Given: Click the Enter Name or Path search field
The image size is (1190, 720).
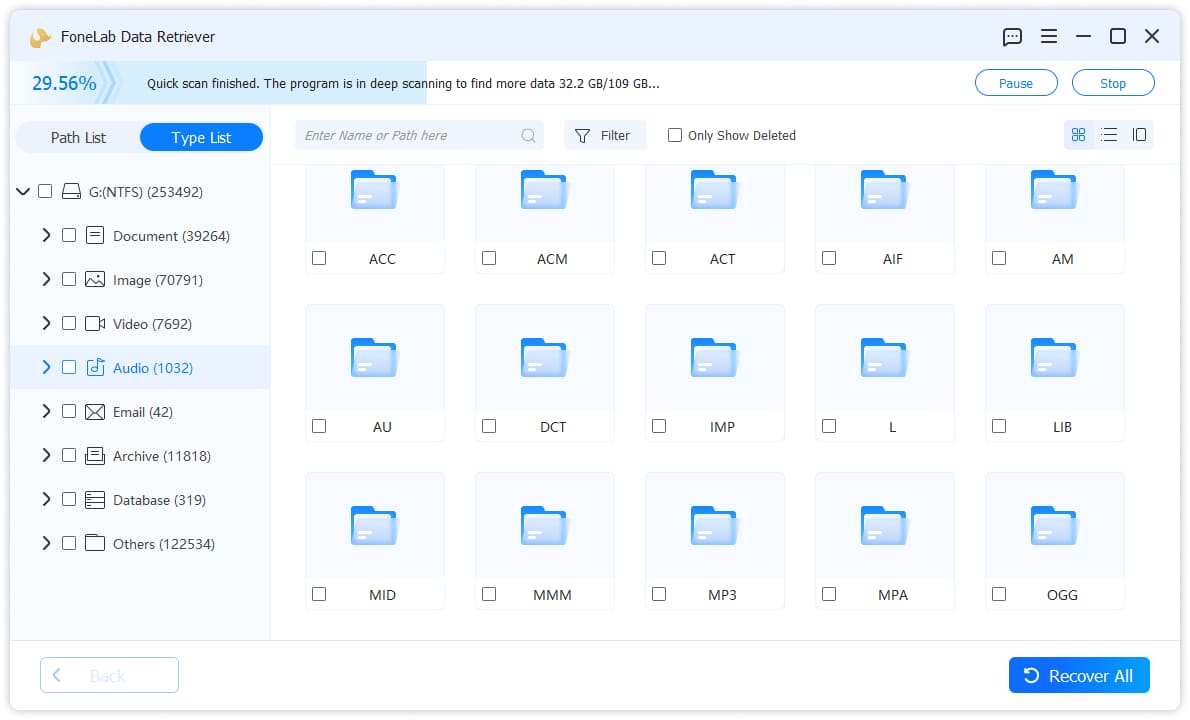Looking at the screenshot, I should pos(419,135).
